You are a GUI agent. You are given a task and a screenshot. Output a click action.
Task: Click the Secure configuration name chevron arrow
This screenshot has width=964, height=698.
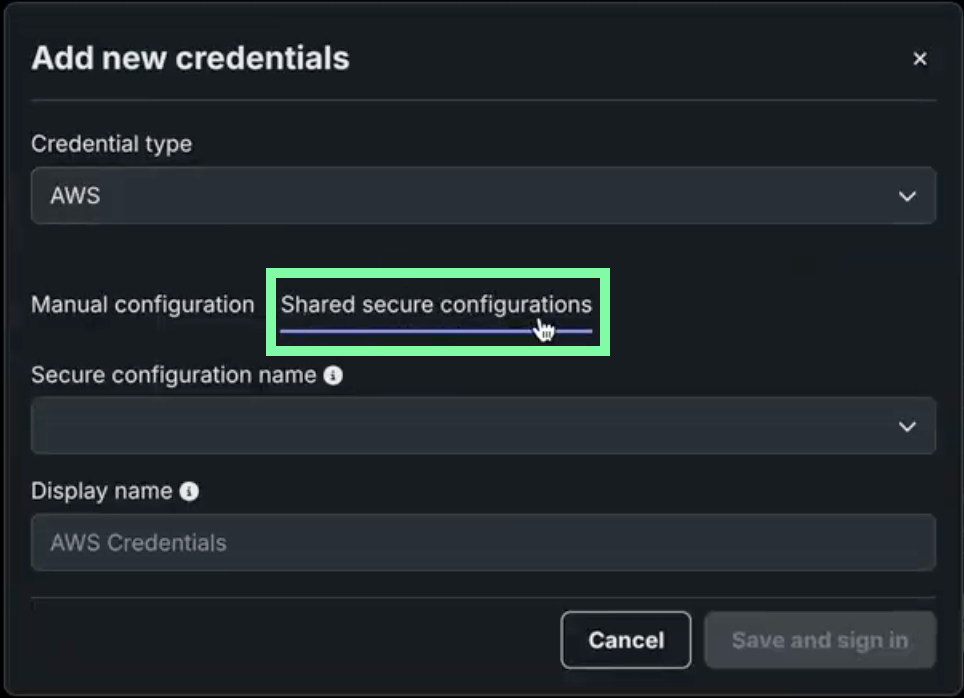907,427
